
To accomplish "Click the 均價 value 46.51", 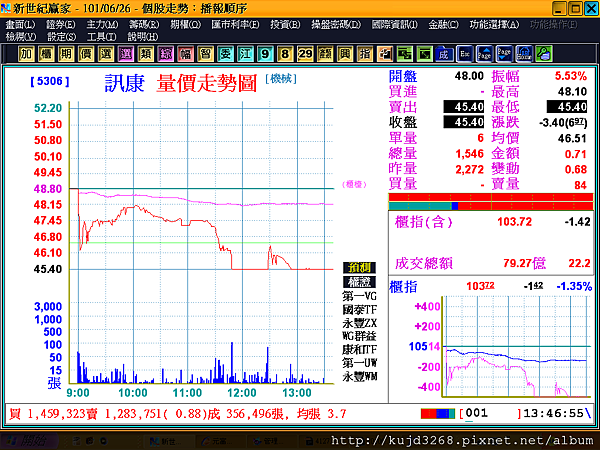I will 572,139.
